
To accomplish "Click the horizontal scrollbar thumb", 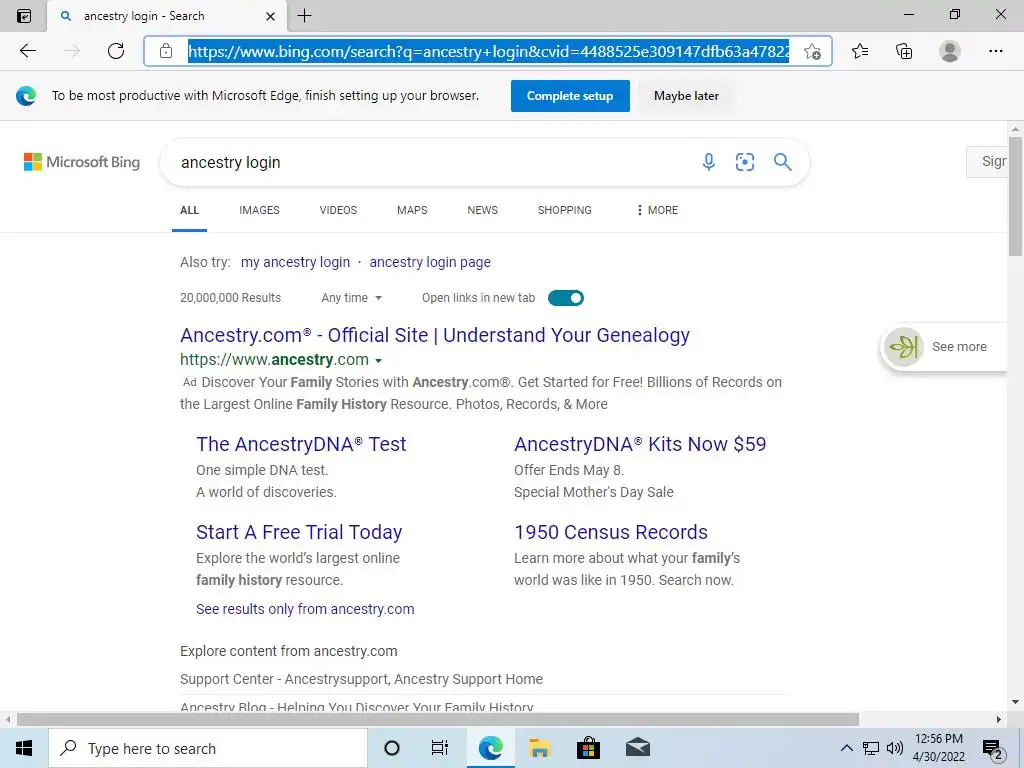I will pos(438,720).
